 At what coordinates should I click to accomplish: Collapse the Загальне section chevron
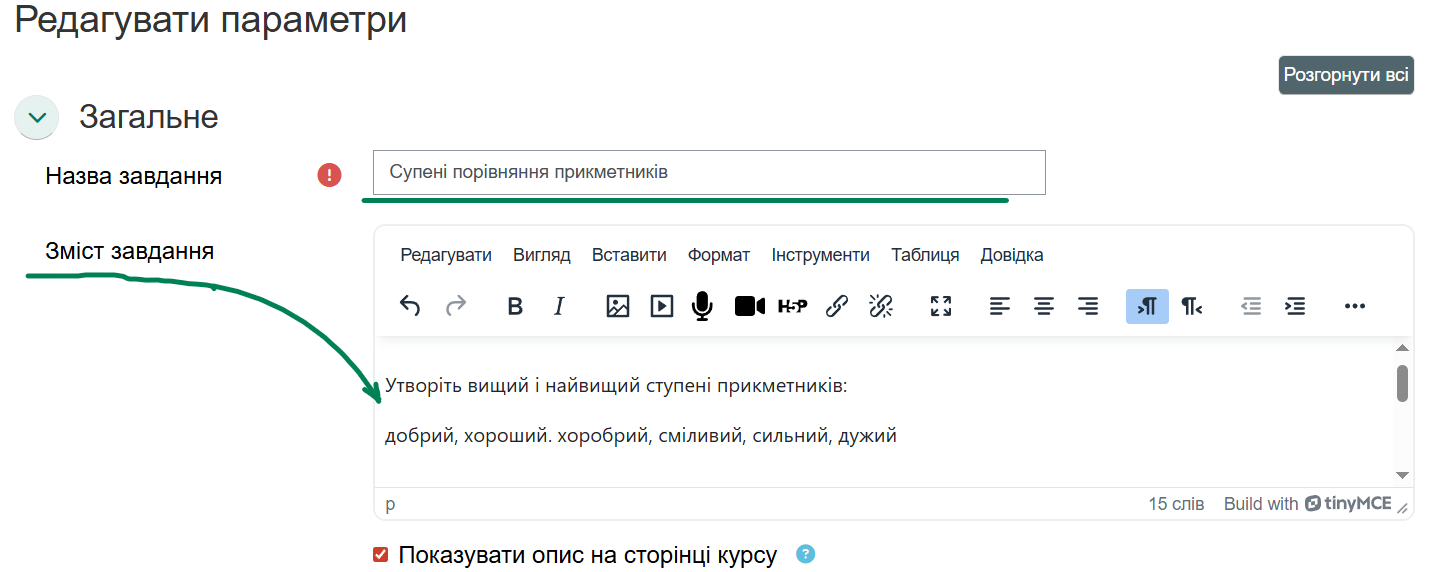click(x=37, y=117)
